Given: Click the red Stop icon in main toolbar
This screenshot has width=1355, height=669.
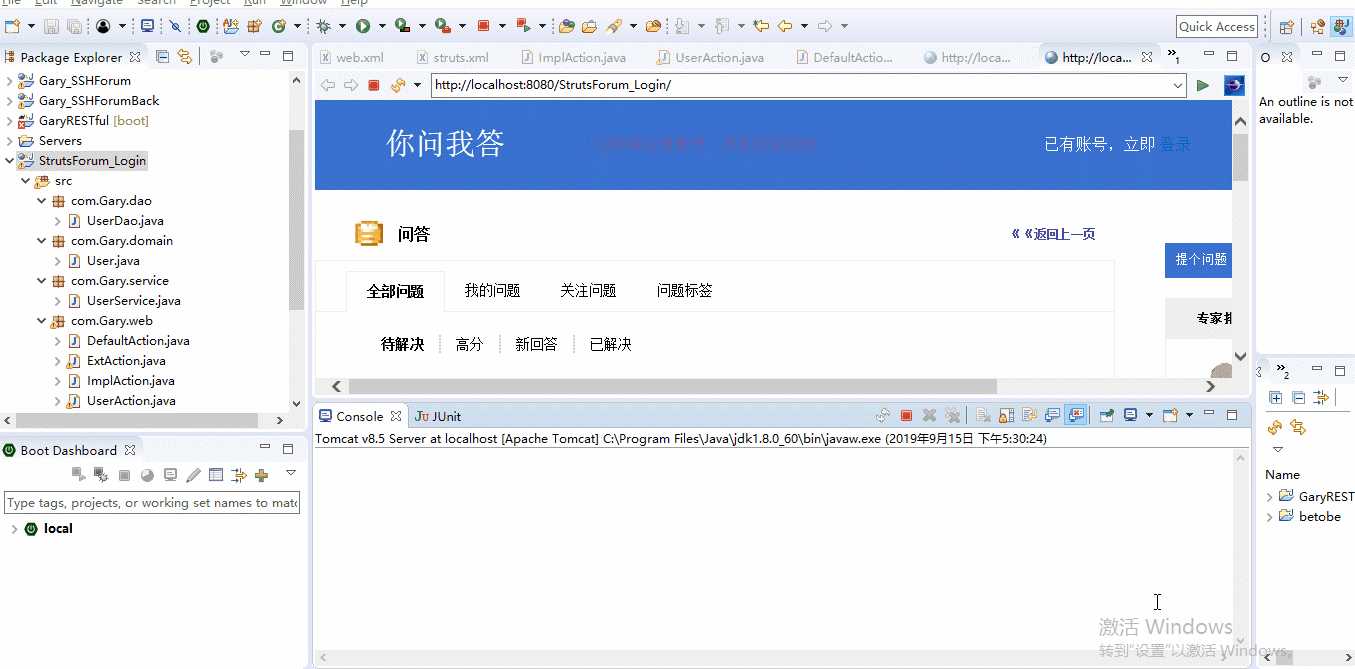Looking at the screenshot, I should [483, 26].
